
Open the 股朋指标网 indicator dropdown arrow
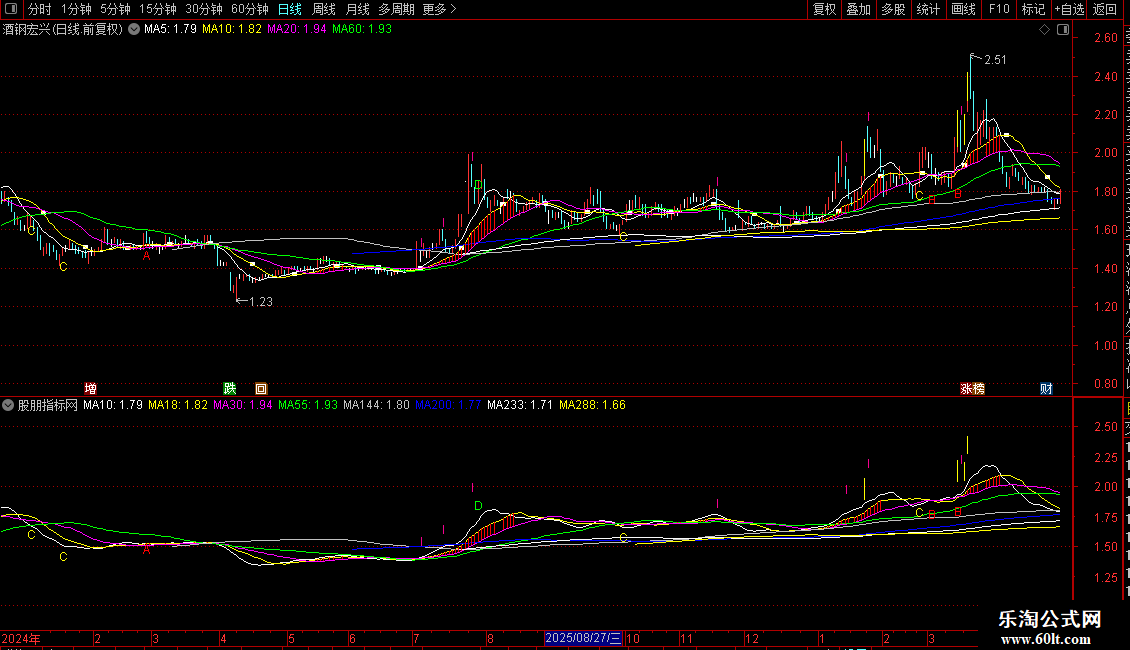tap(8, 405)
